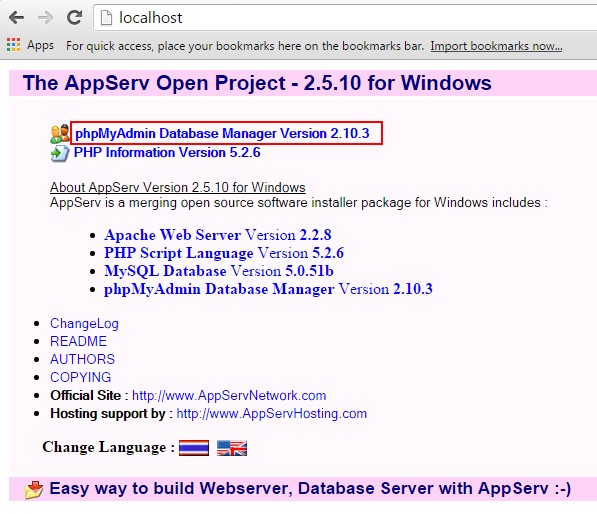
Task: Go back with the browser back arrow
Action: tap(16, 18)
